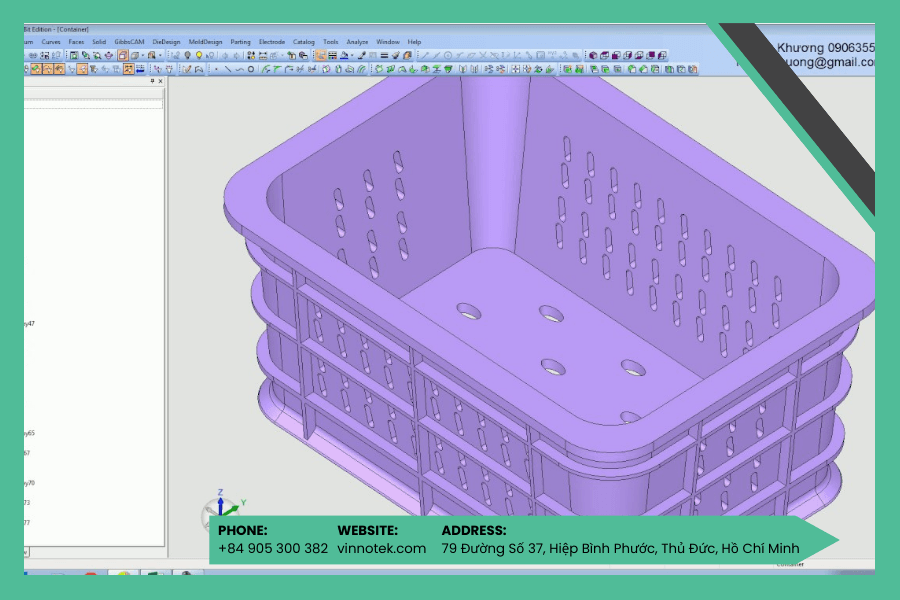Viewport: 900px width, 600px height.
Task: Select the Circle tool icon
Action: [x=251, y=69]
